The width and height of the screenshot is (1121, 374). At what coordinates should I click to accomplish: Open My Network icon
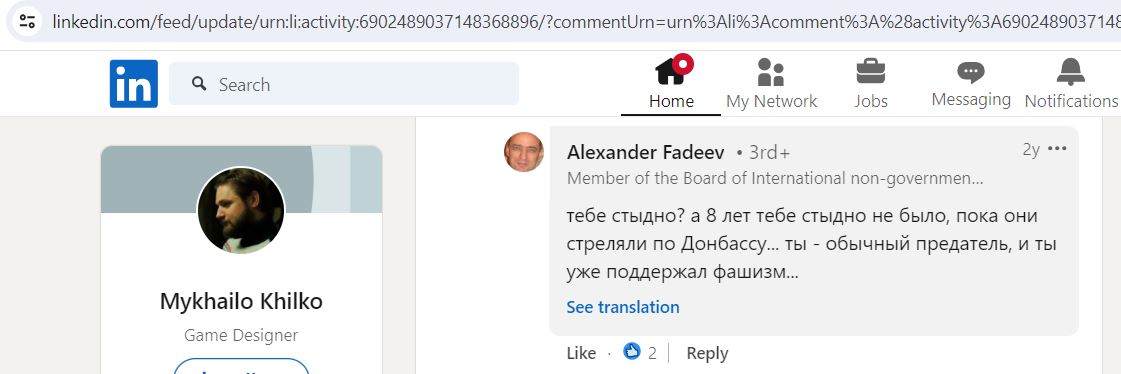click(x=771, y=72)
